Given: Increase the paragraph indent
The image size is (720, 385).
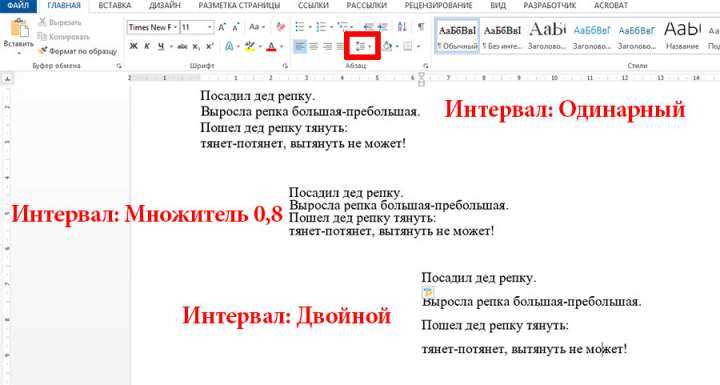Looking at the screenshot, I should [382, 27].
